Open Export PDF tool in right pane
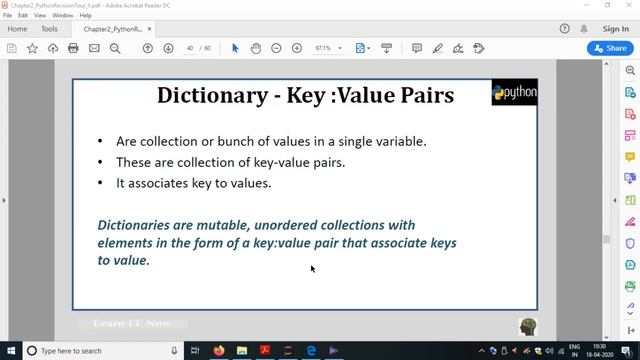The image size is (640, 360). tap(630, 92)
